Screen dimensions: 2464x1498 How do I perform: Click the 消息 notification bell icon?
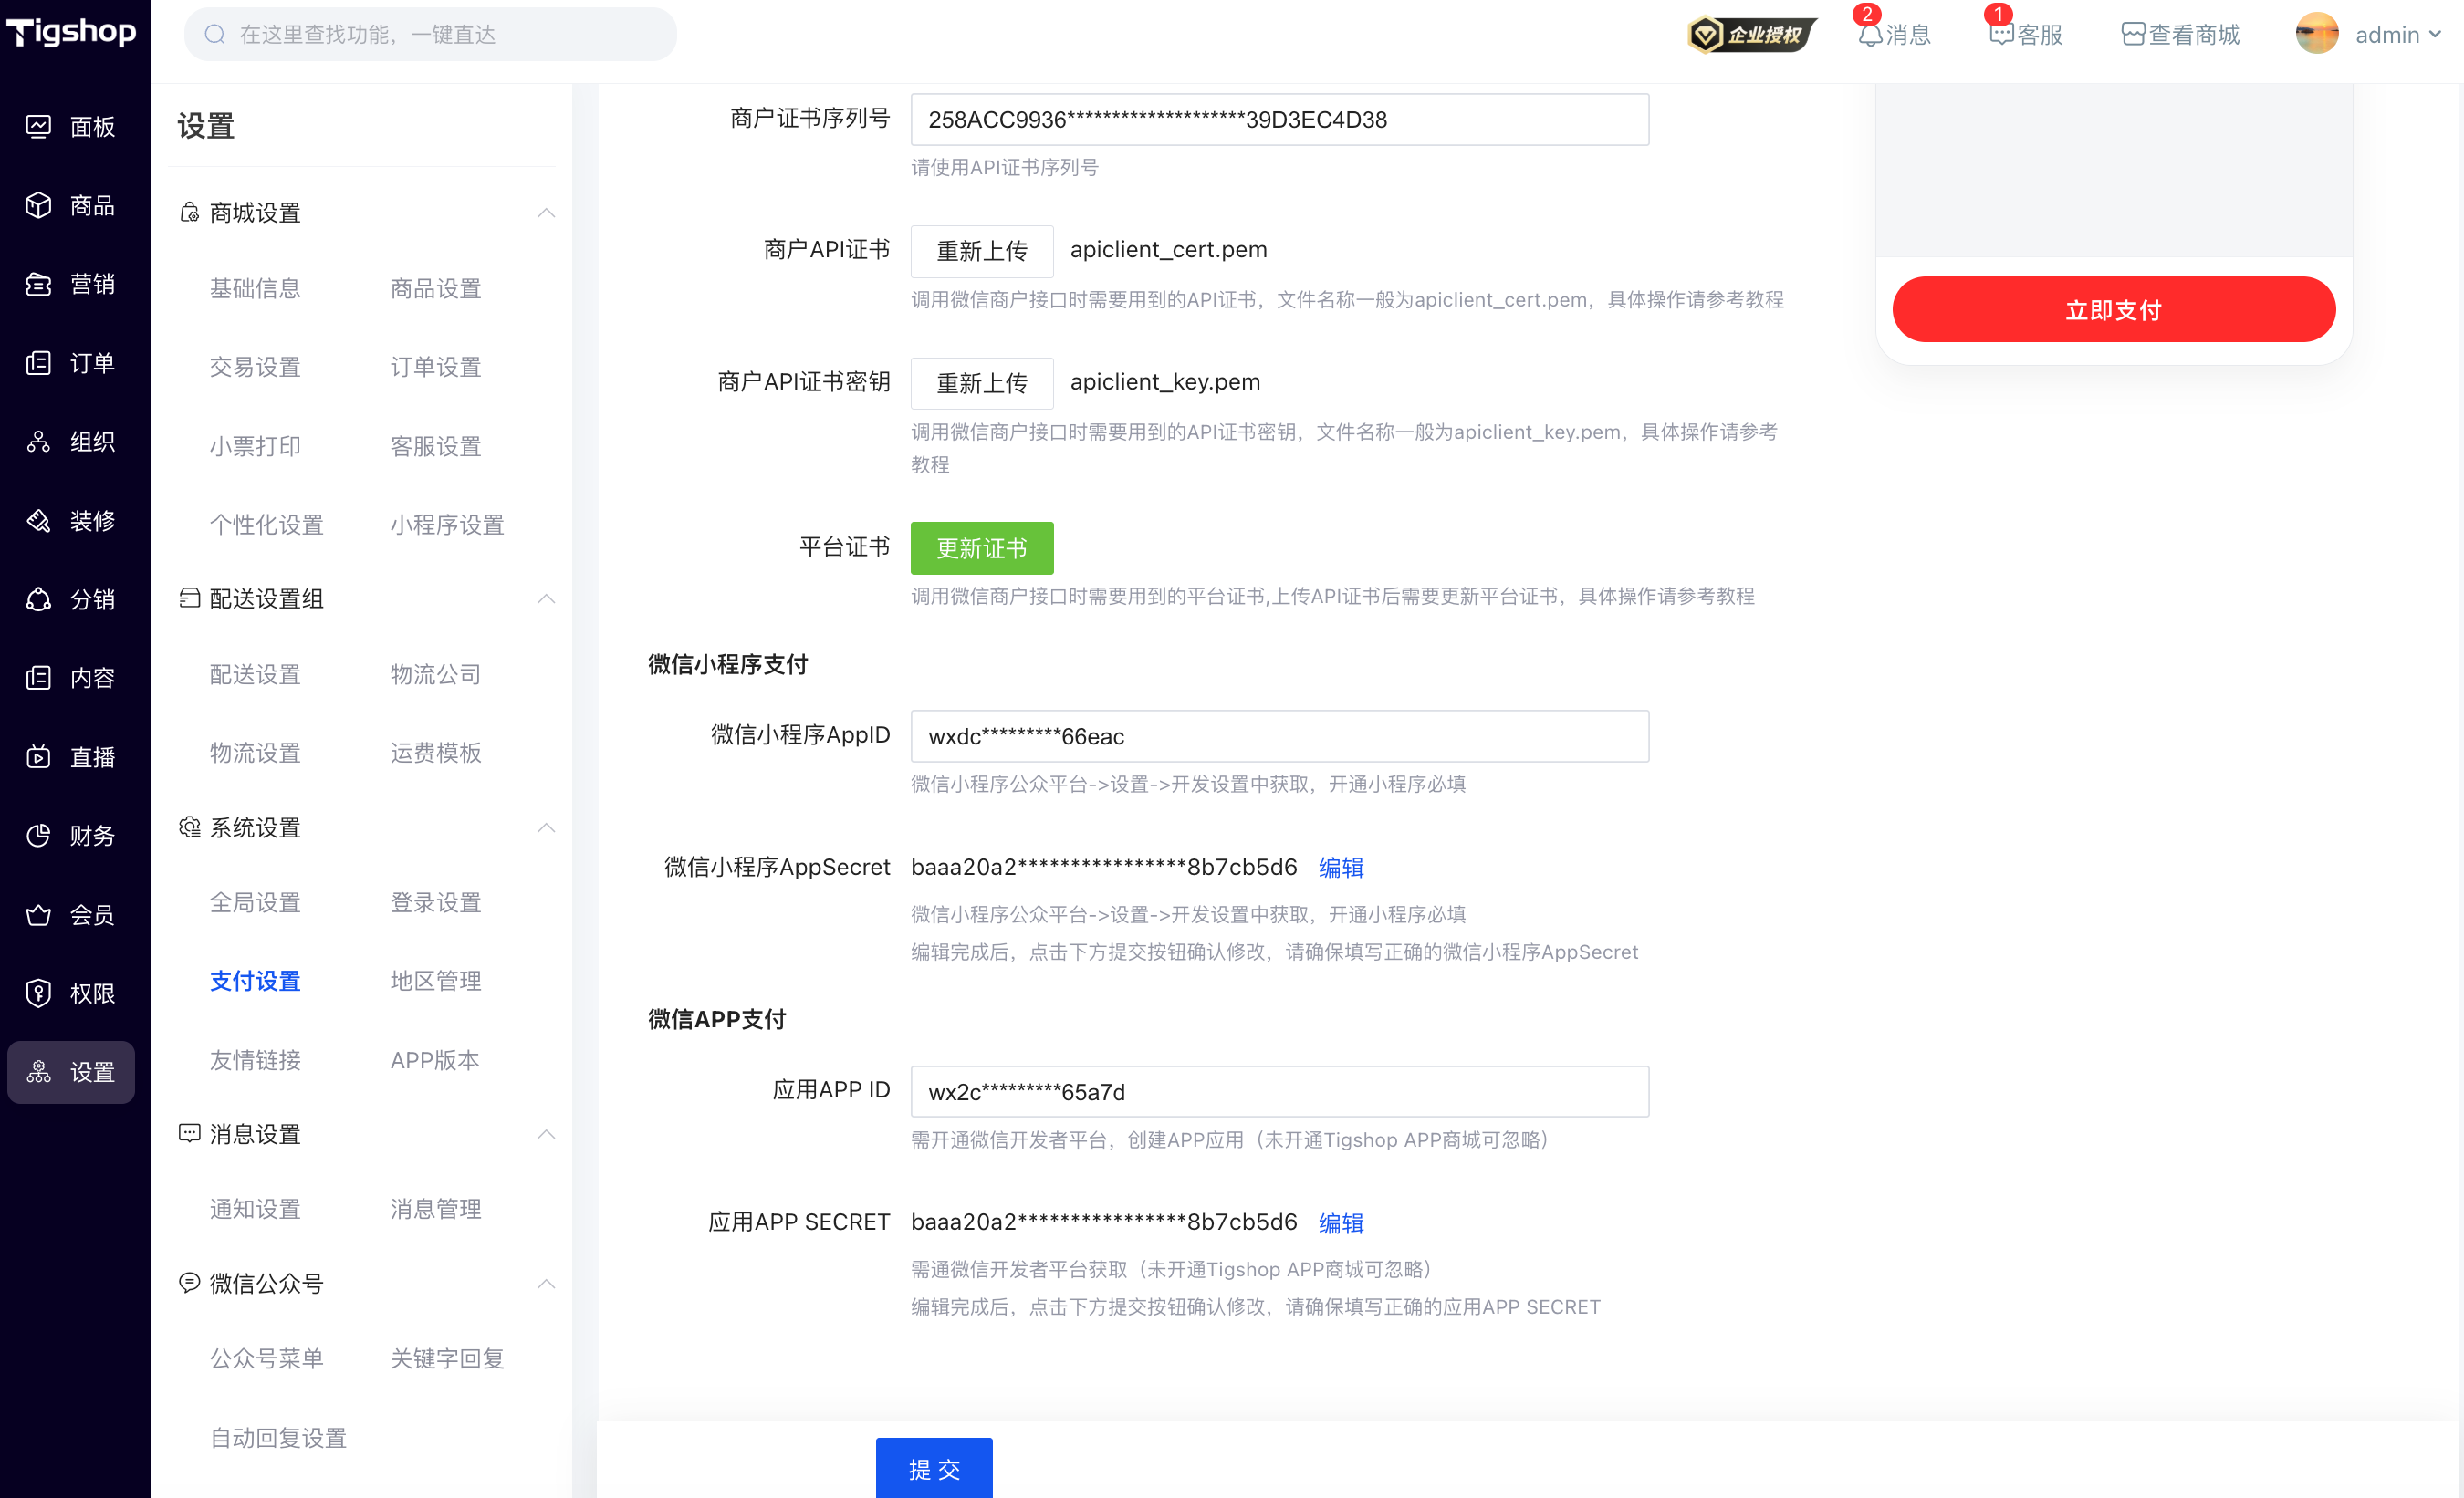click(x=1870, y=35)
